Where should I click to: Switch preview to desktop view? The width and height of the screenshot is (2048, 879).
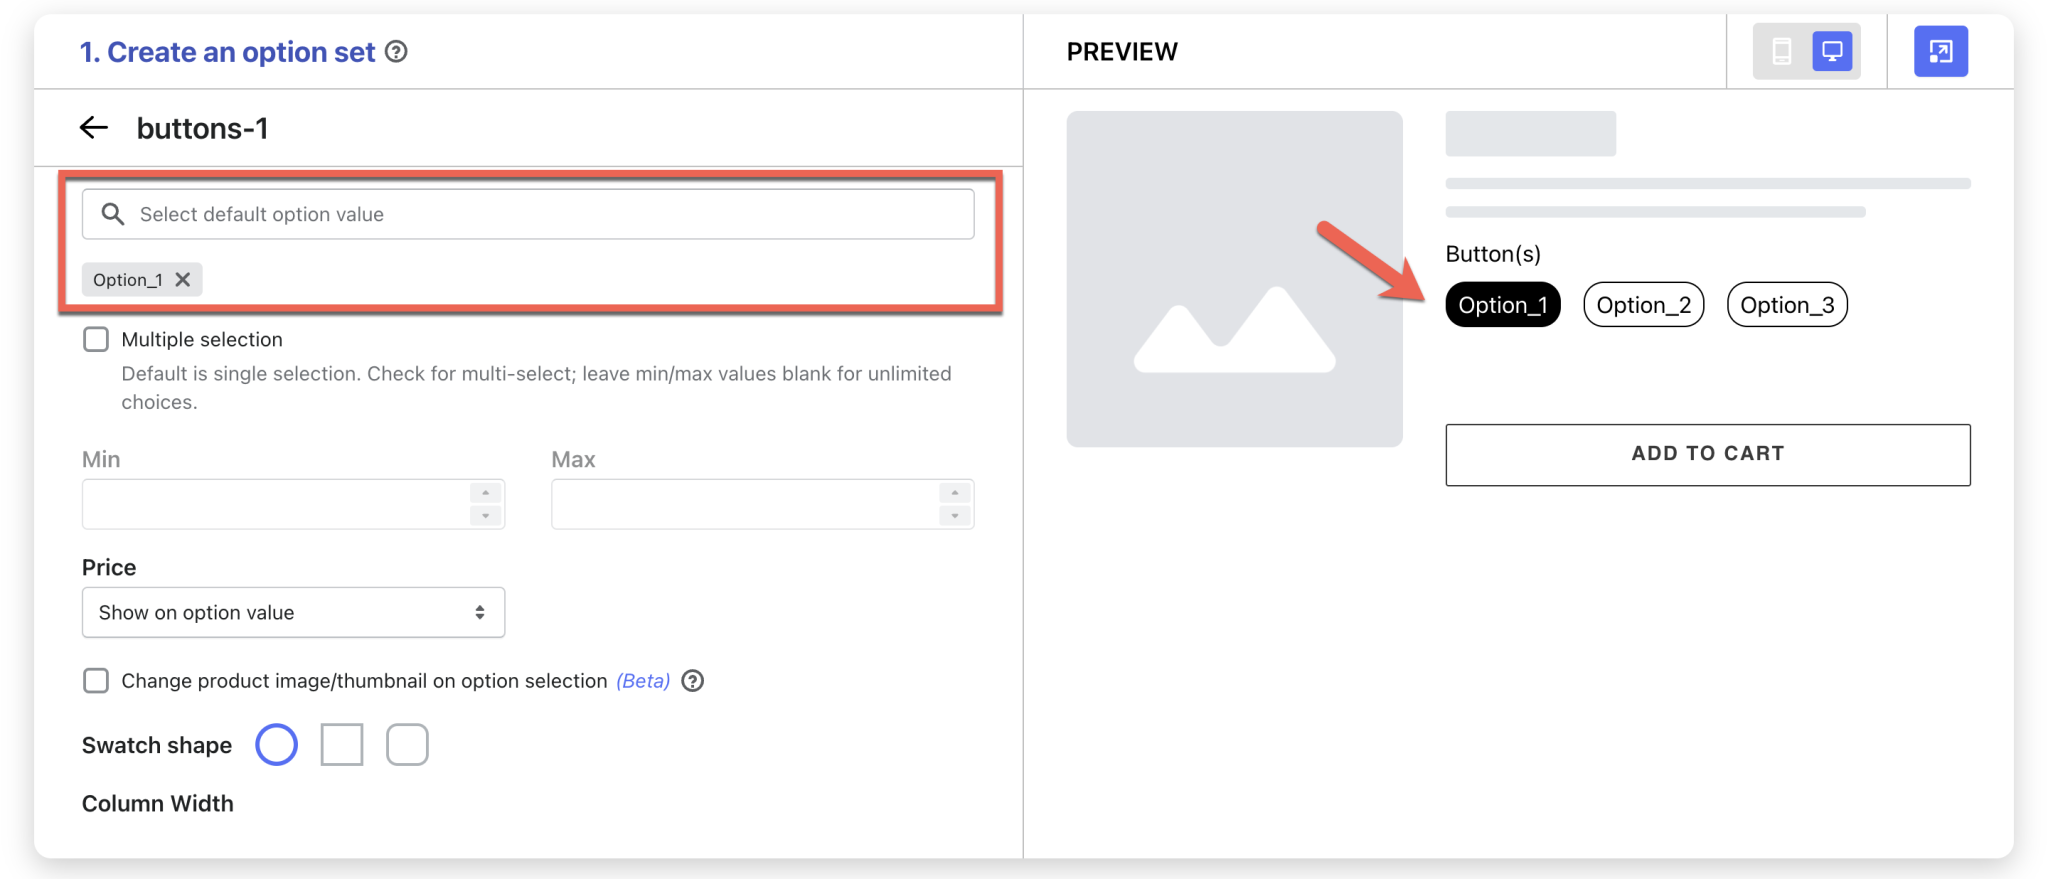click(x=1832, y=52)
